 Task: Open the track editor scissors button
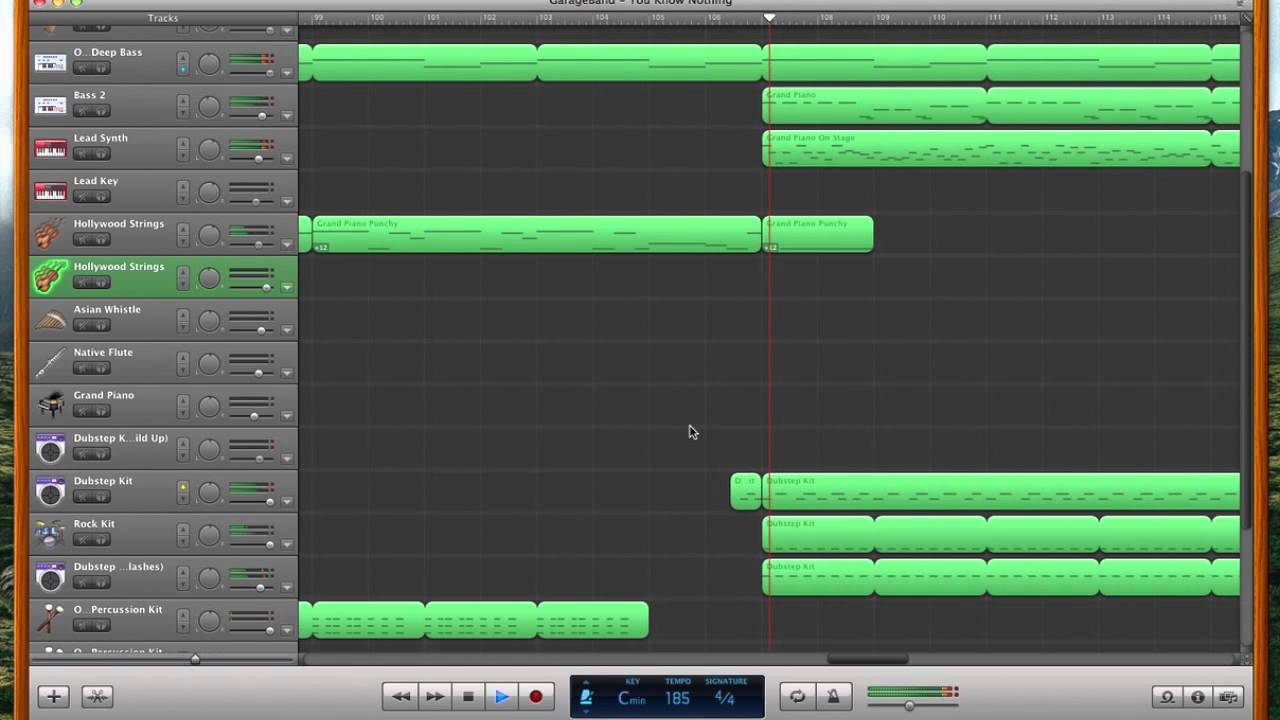click(98, 697)
